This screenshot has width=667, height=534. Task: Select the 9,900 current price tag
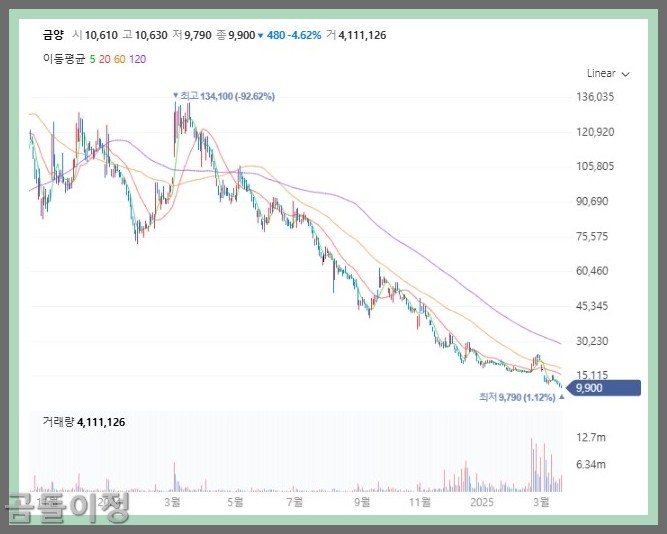604,388
